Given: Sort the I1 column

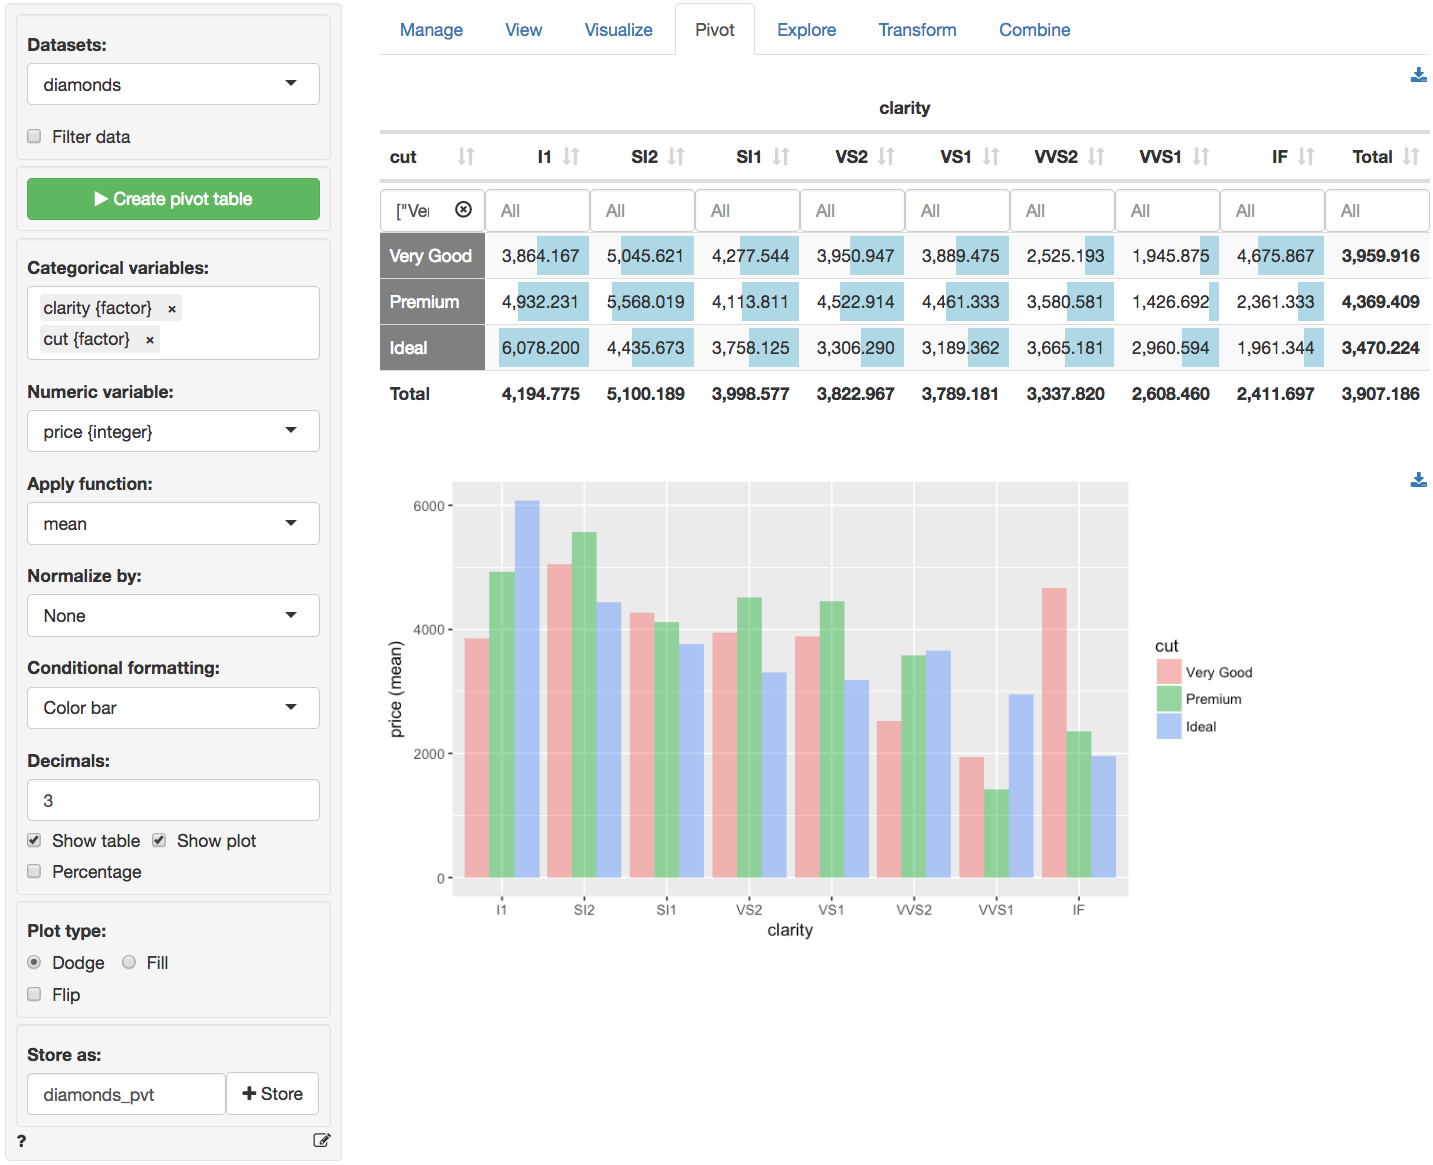Looking at the screenshot, I should tap(571, 156).
